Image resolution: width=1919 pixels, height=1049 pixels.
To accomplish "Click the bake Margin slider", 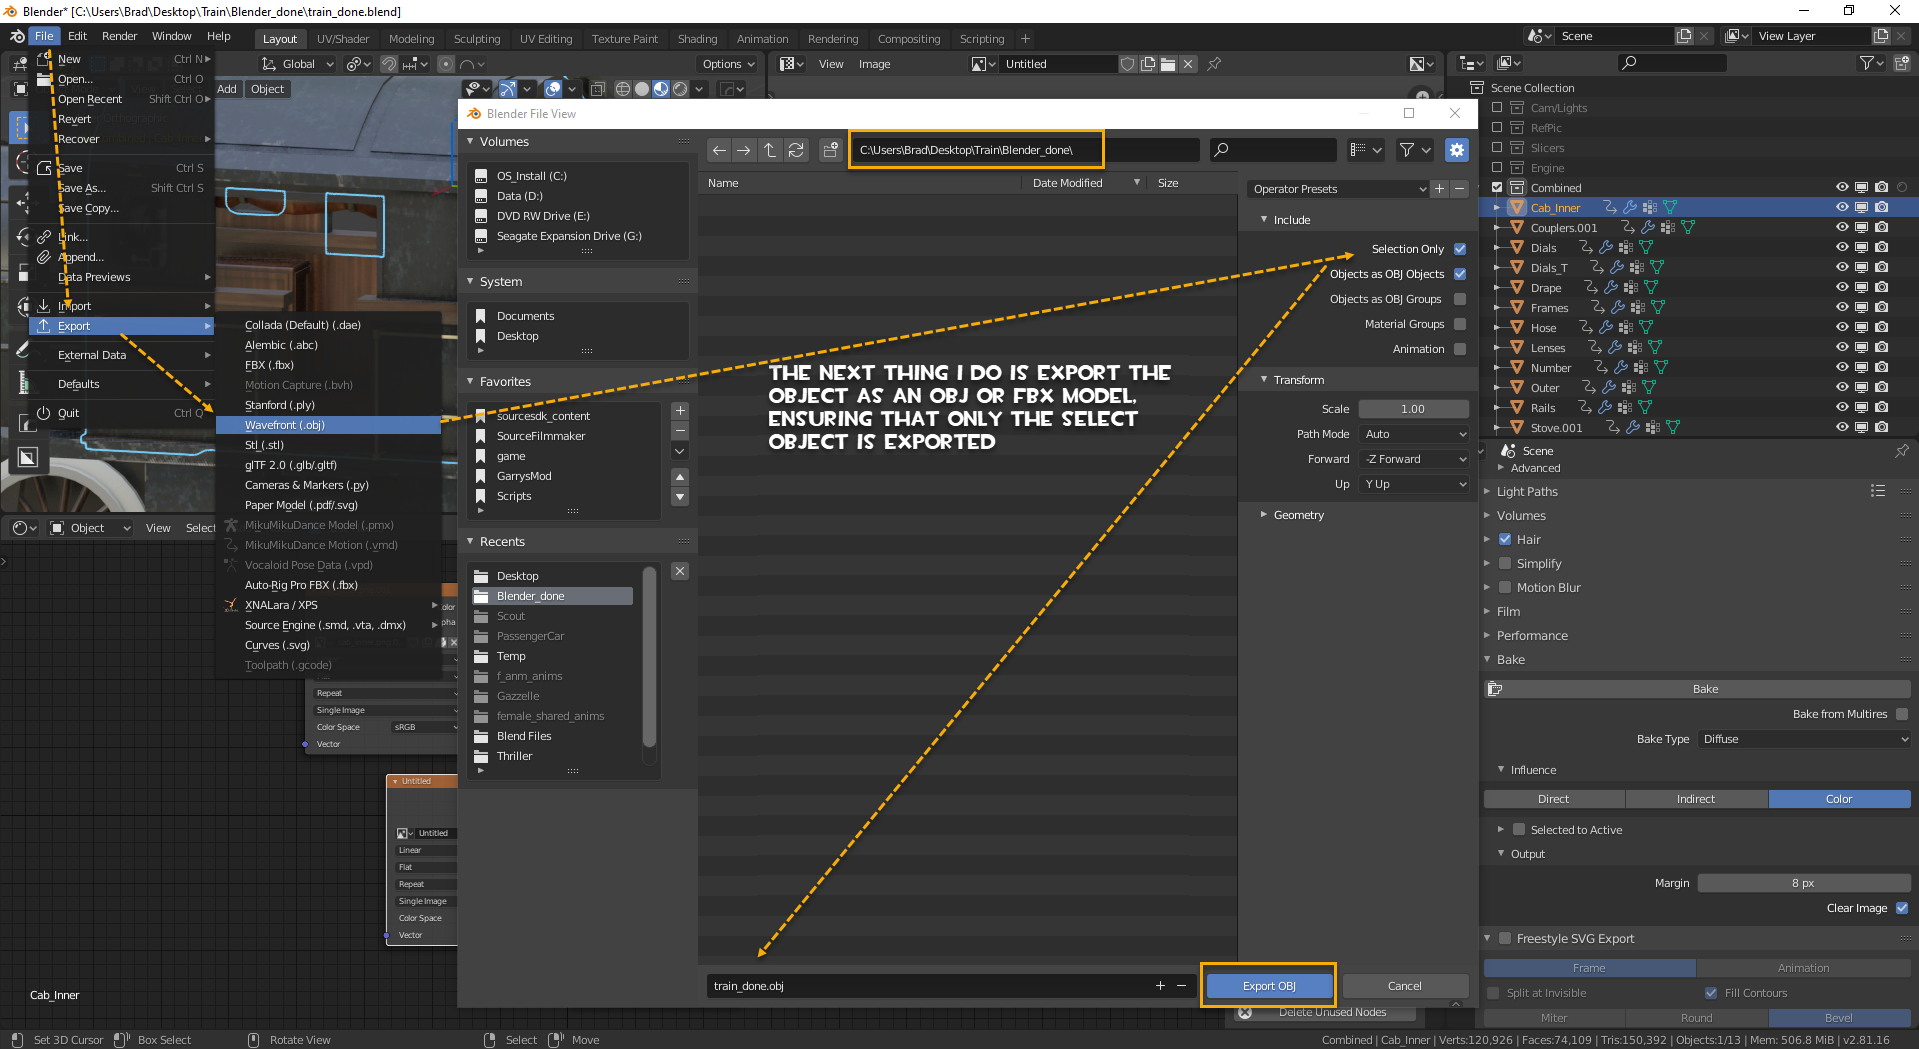I will [x=1803, y=883].
